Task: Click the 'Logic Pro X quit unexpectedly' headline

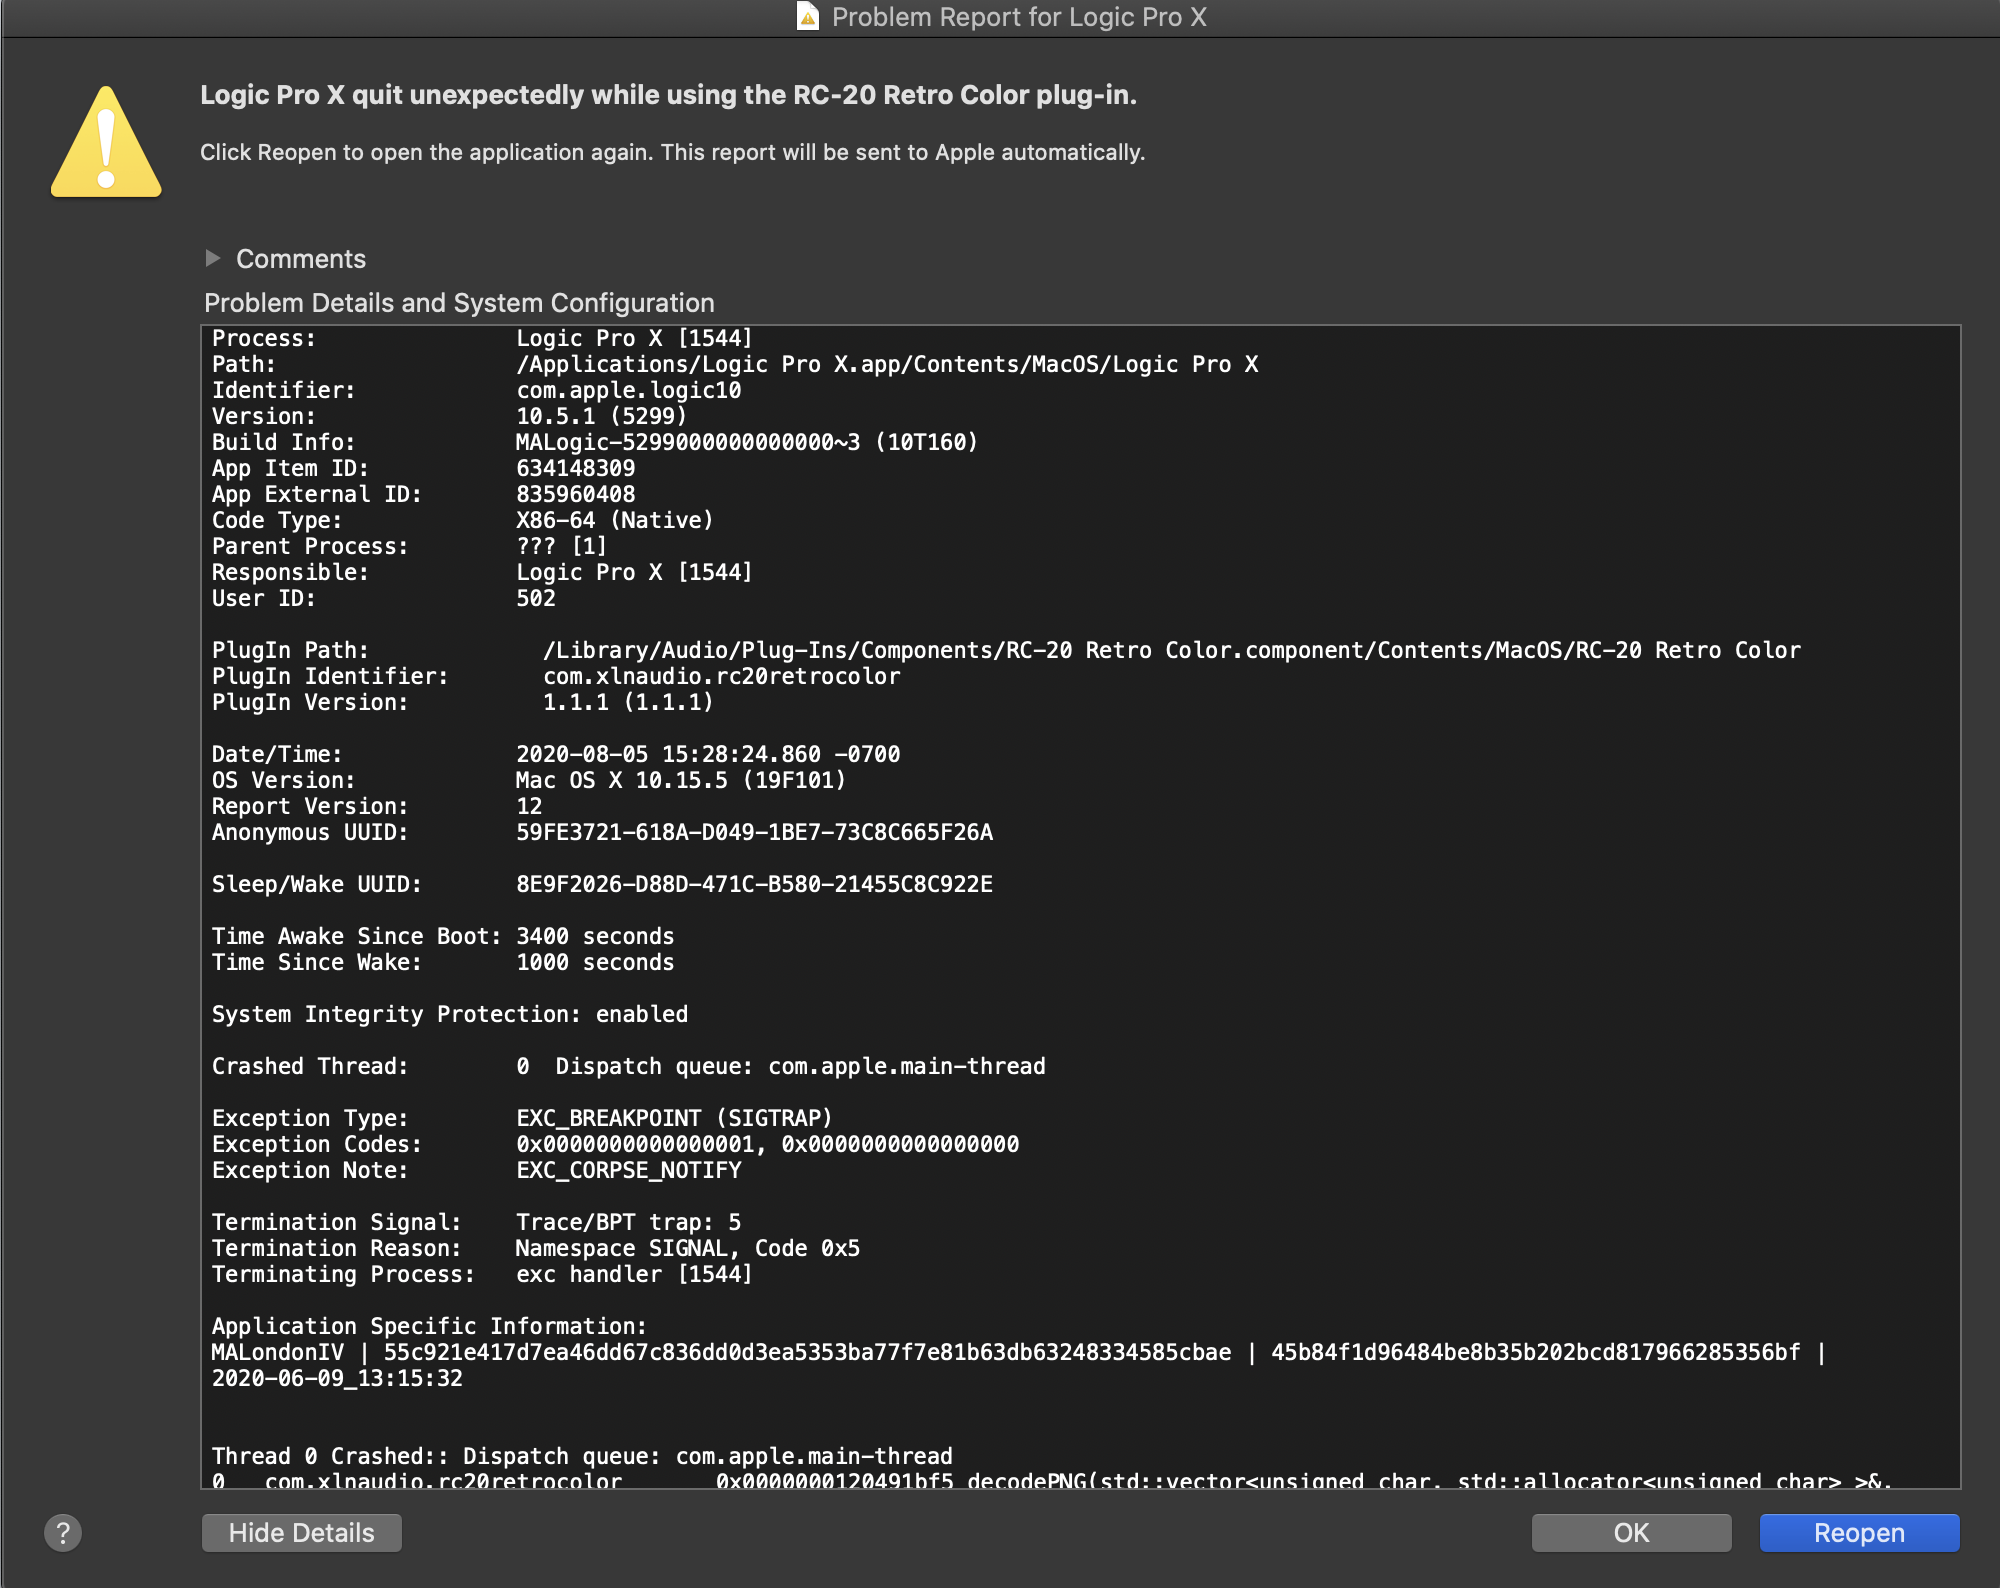Action: 668,95
